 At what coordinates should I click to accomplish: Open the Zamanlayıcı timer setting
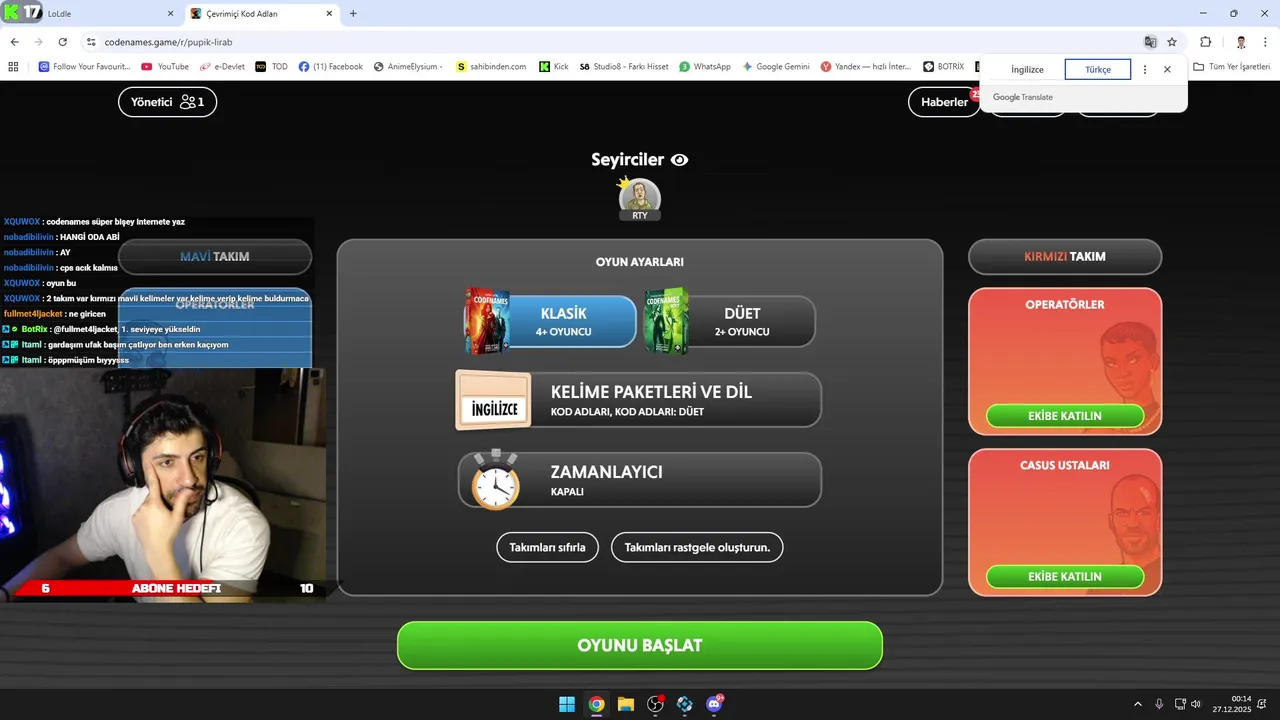pyautogui.click(x=639, y=480)
